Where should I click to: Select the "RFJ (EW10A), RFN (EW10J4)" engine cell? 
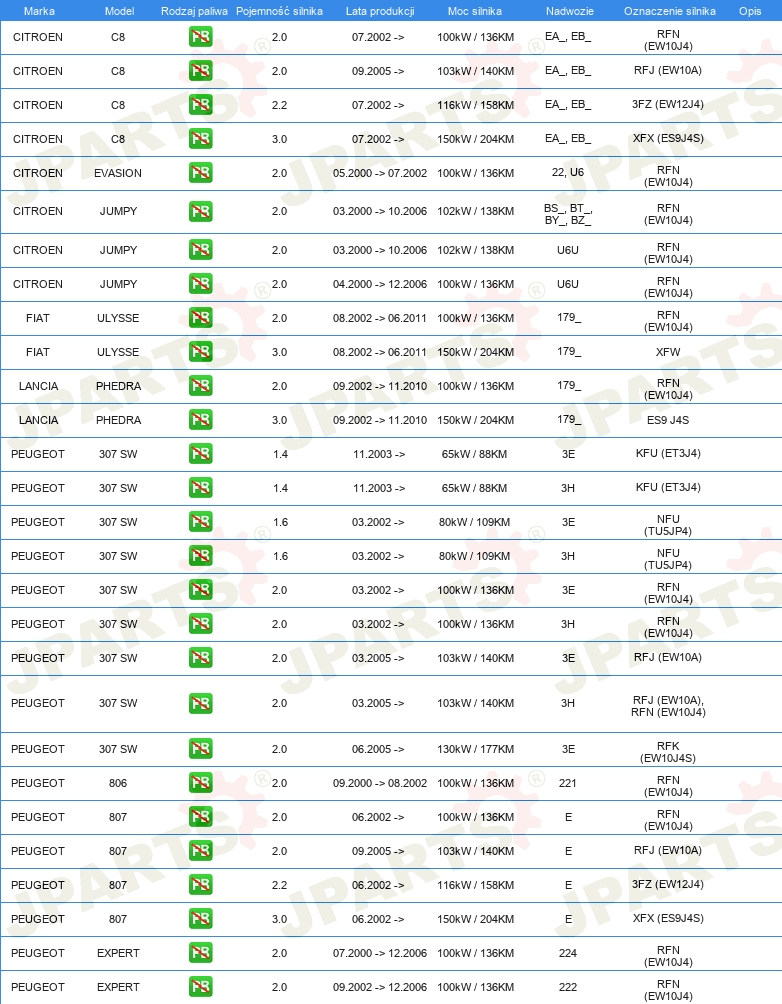point(668,706)
